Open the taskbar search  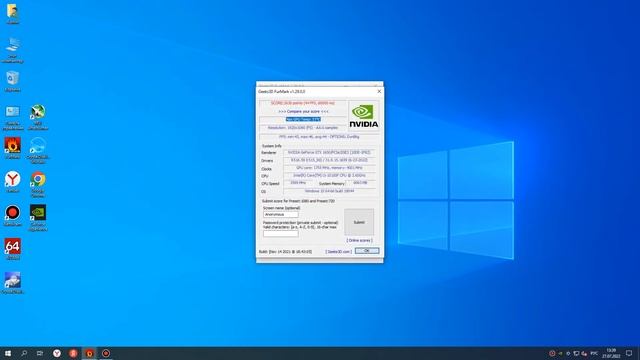(x=24, y=353)
